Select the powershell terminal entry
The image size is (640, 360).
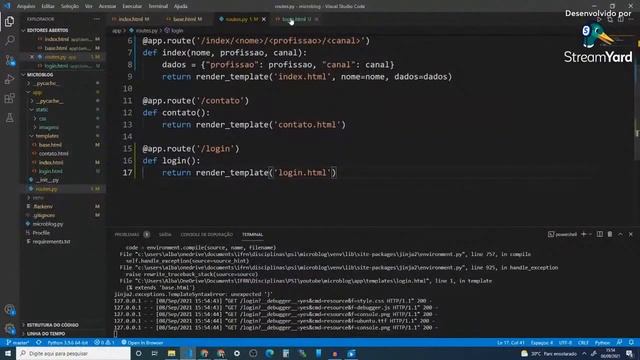(562, 234)
